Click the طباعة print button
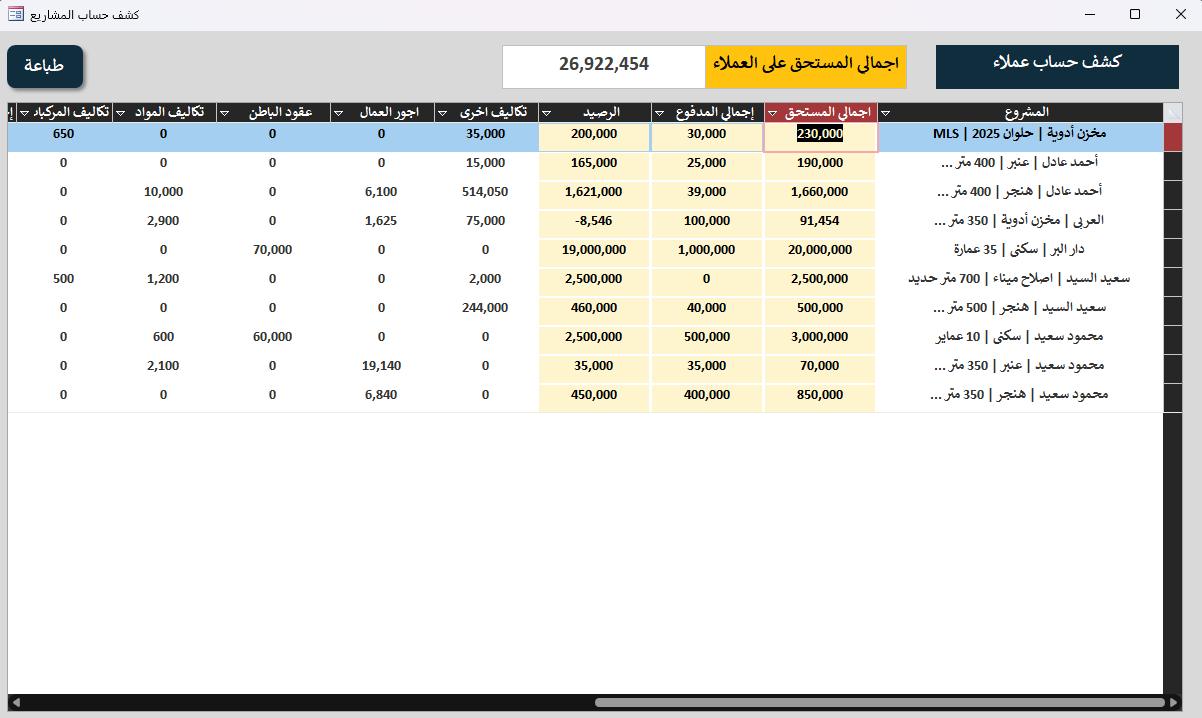This screenshot has width=1202, height=718. pyautogui.click(x=45, y=66)
